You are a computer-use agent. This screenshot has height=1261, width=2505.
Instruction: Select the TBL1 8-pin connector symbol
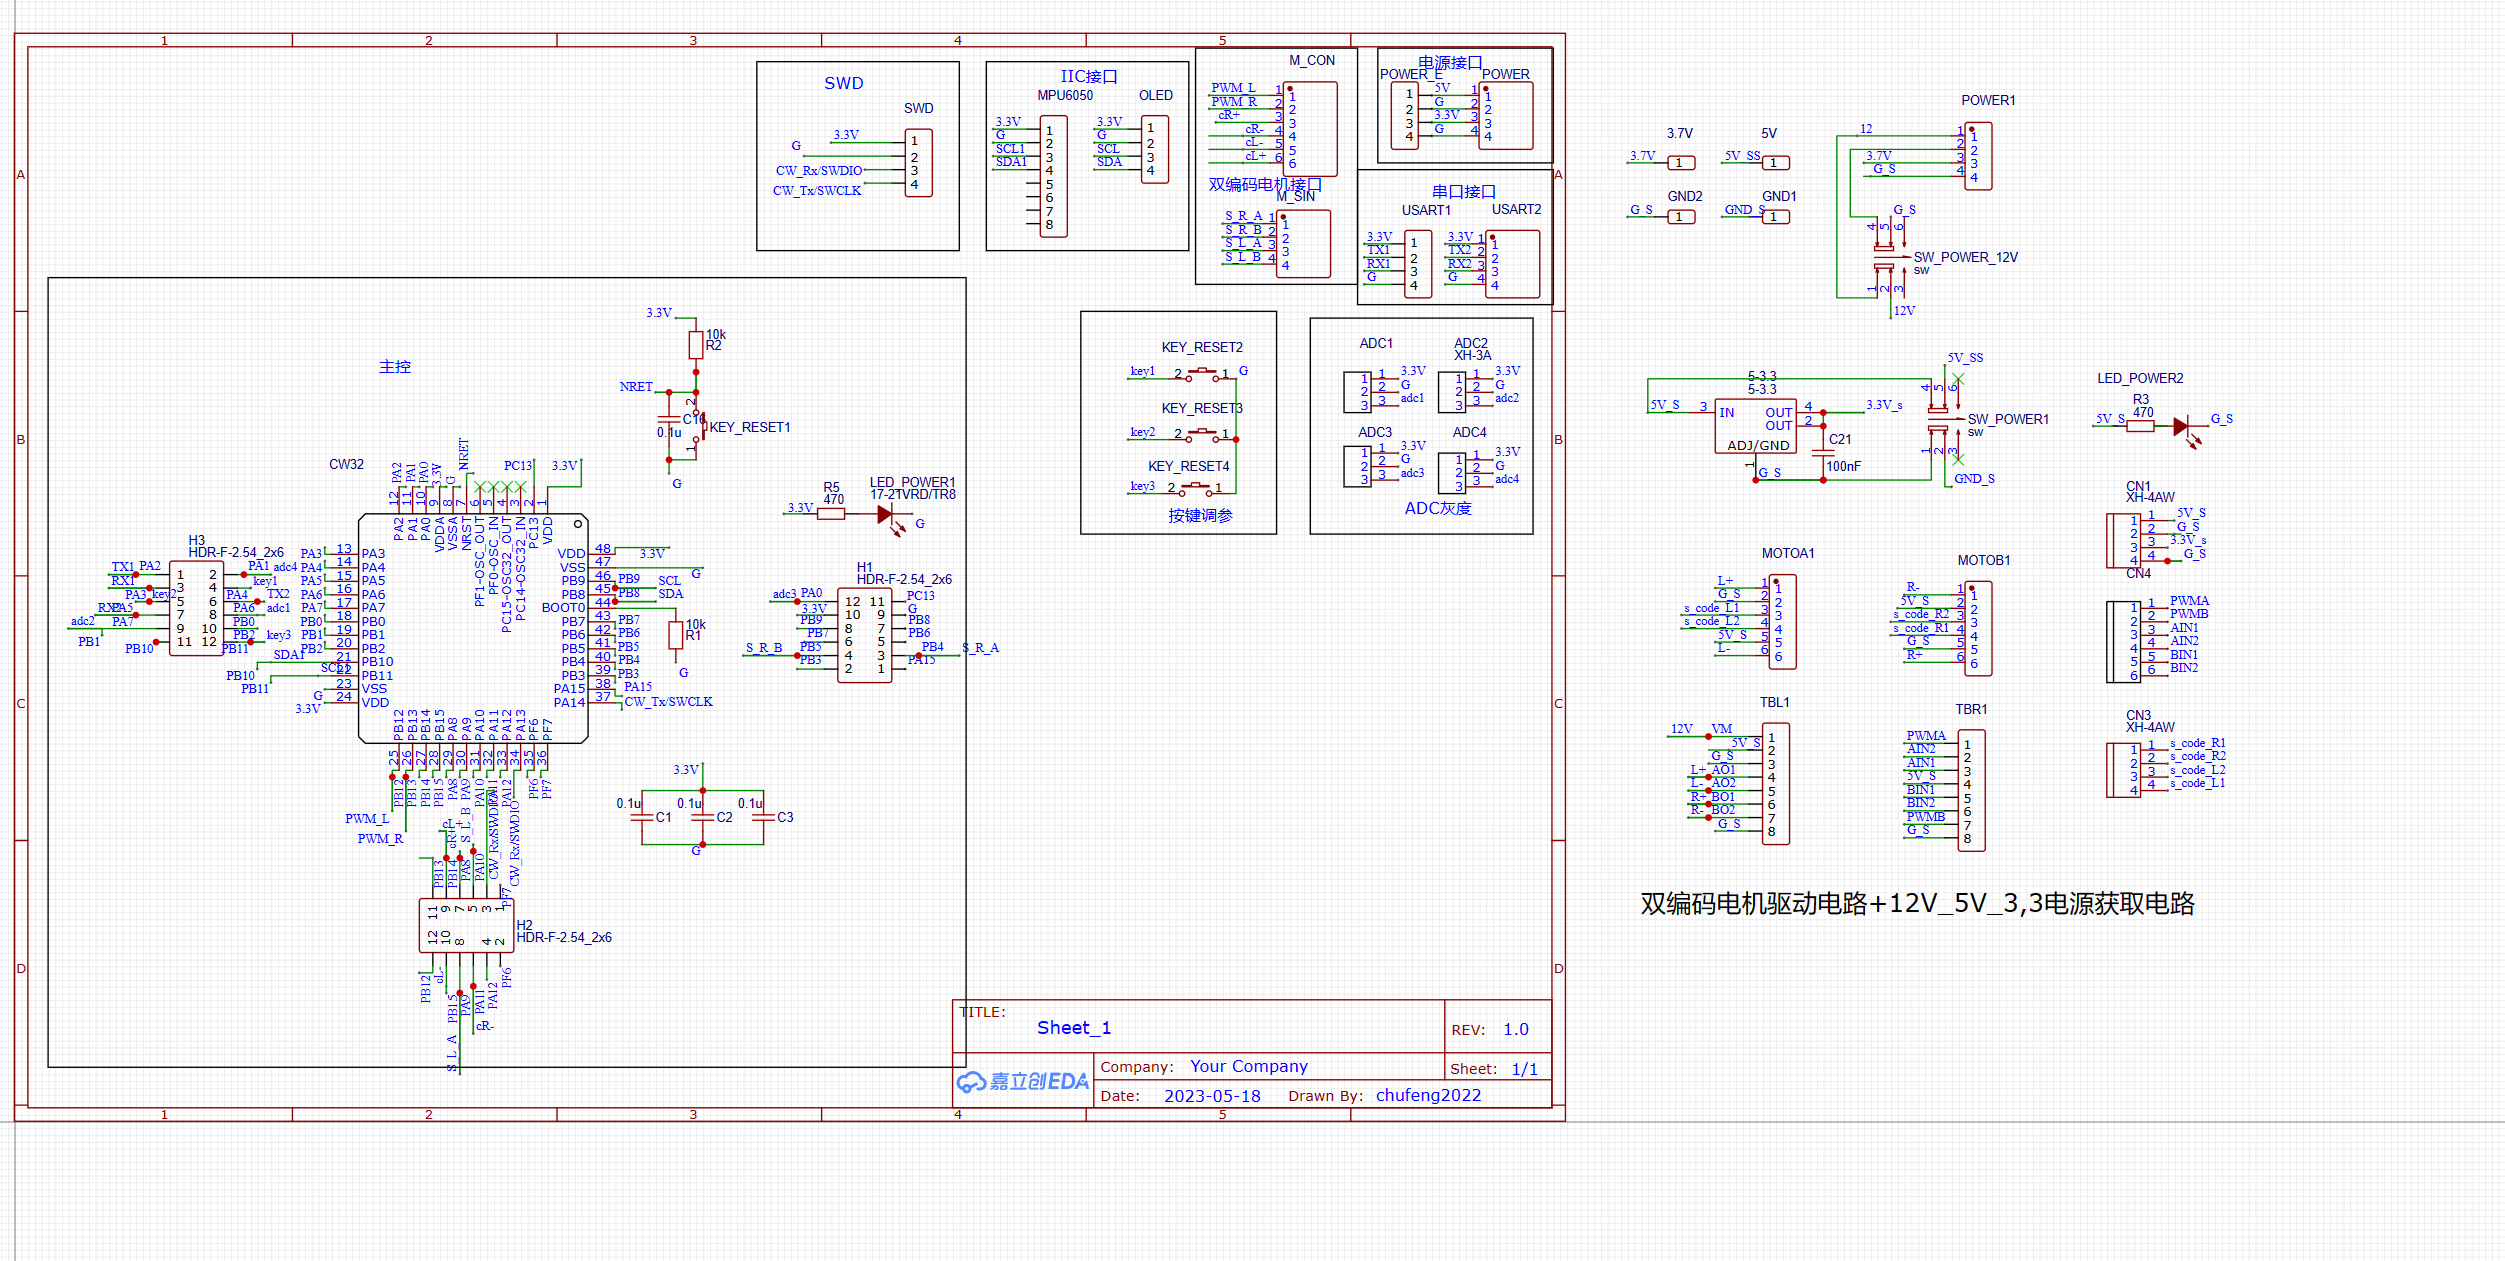[x=1775, y=784]
